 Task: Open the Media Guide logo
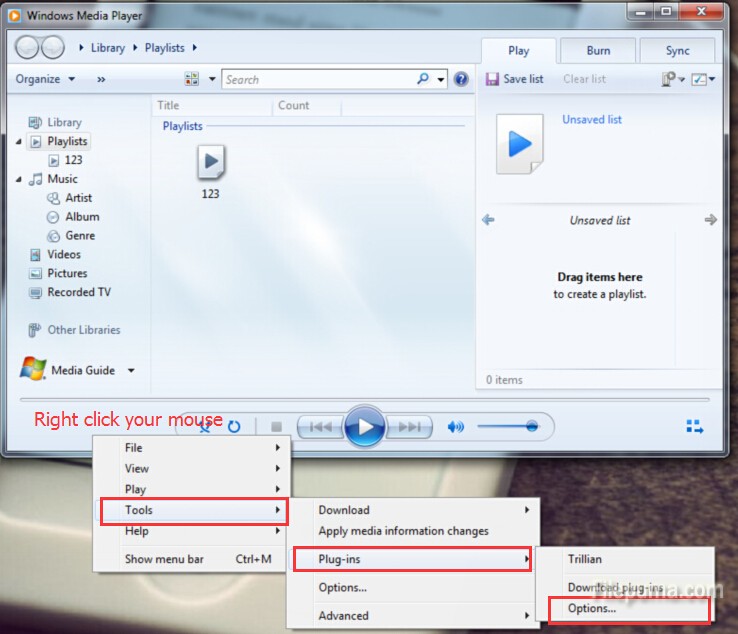click(x=33, y=369)
